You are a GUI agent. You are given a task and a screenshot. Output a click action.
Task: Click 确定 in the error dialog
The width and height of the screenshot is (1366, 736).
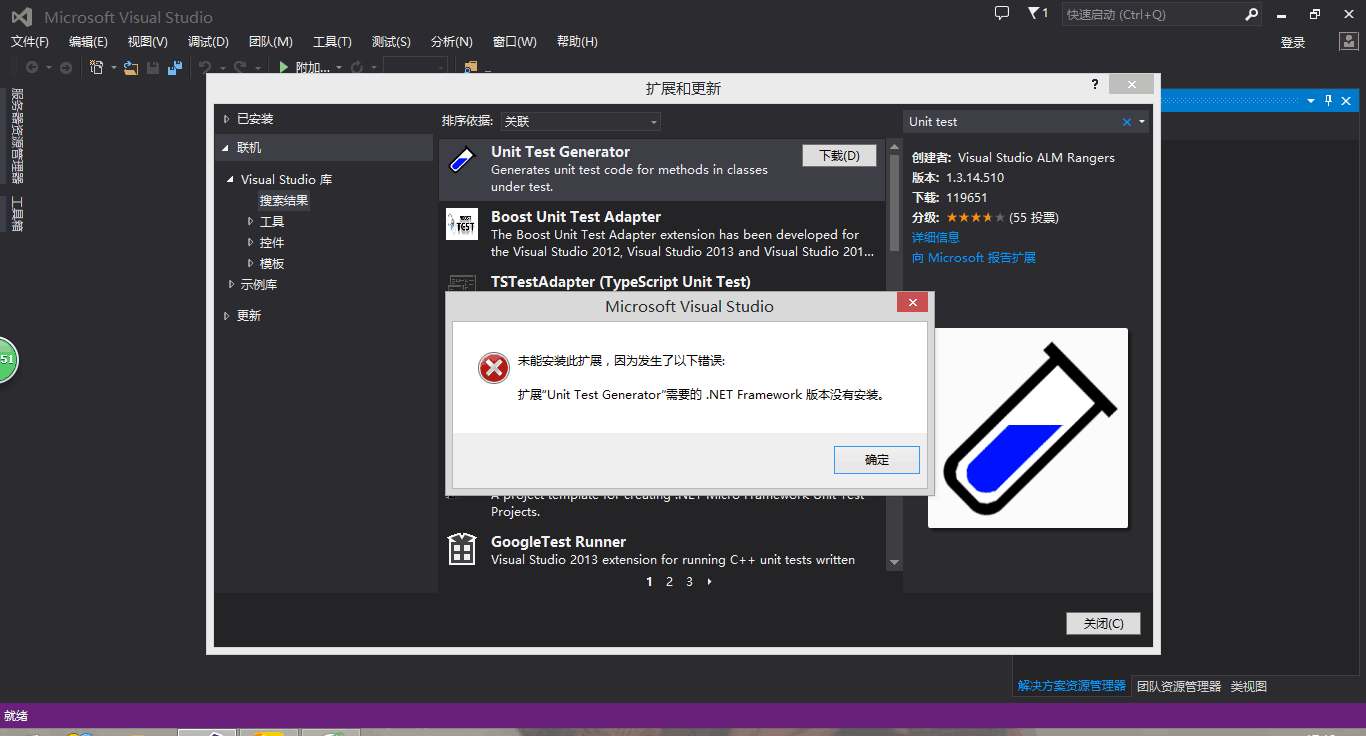tap(876, 460)
